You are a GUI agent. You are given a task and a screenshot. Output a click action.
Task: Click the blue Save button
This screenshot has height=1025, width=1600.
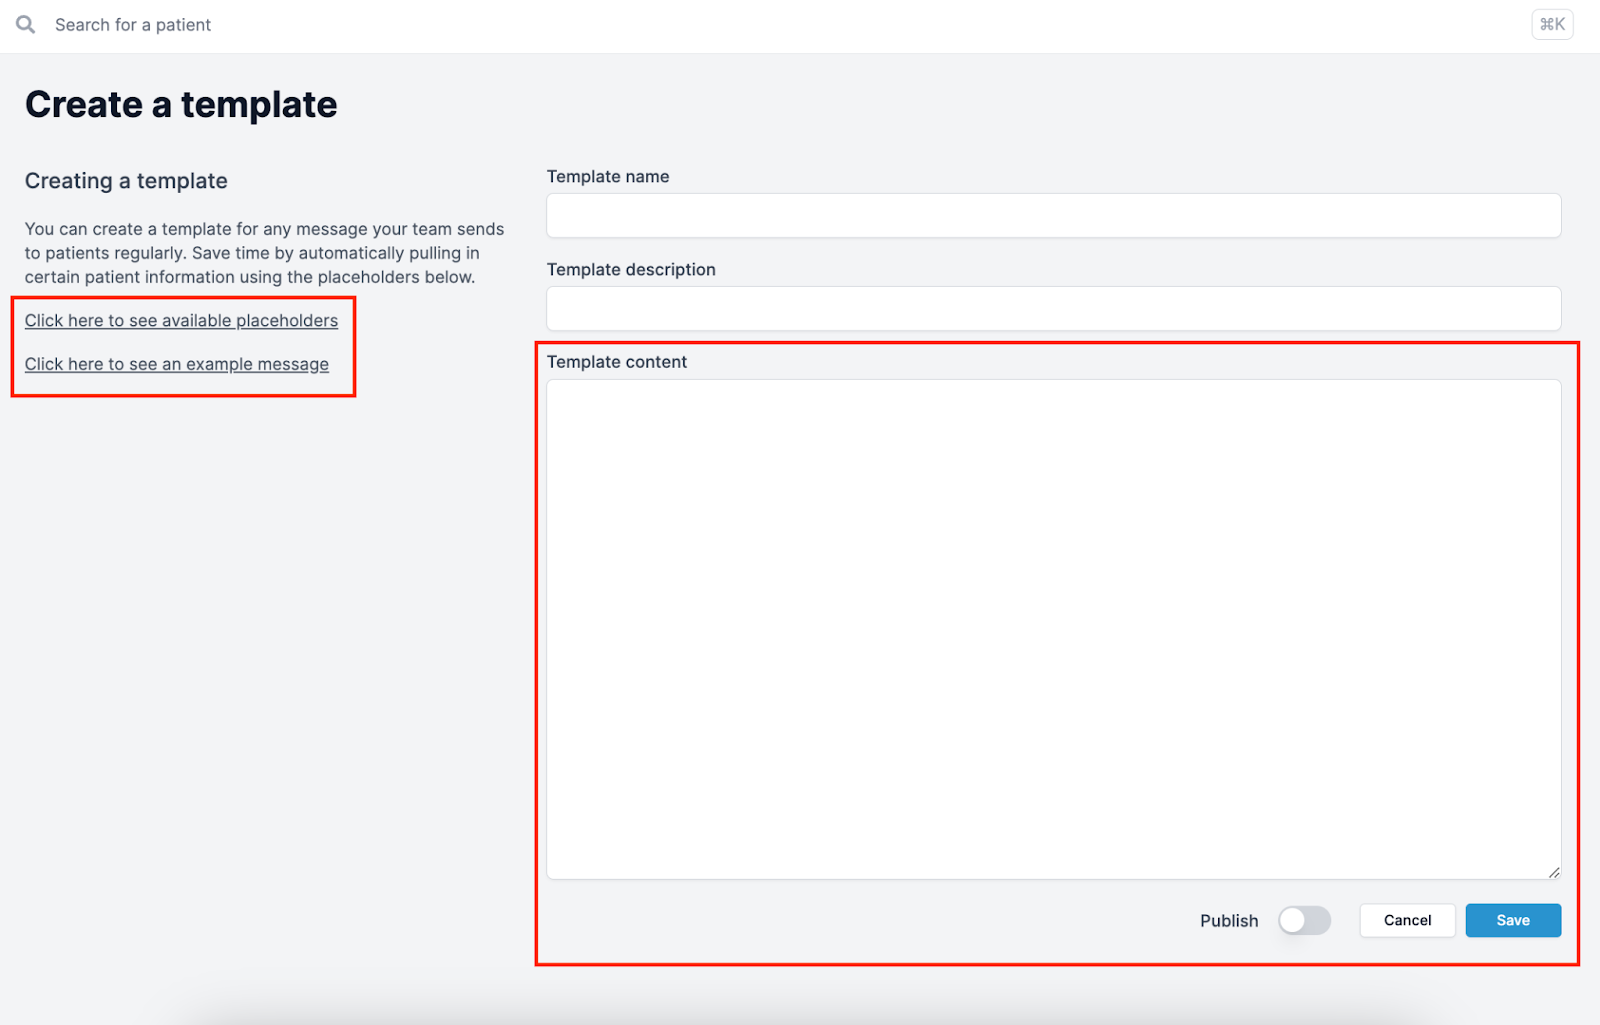(1513, 920)
